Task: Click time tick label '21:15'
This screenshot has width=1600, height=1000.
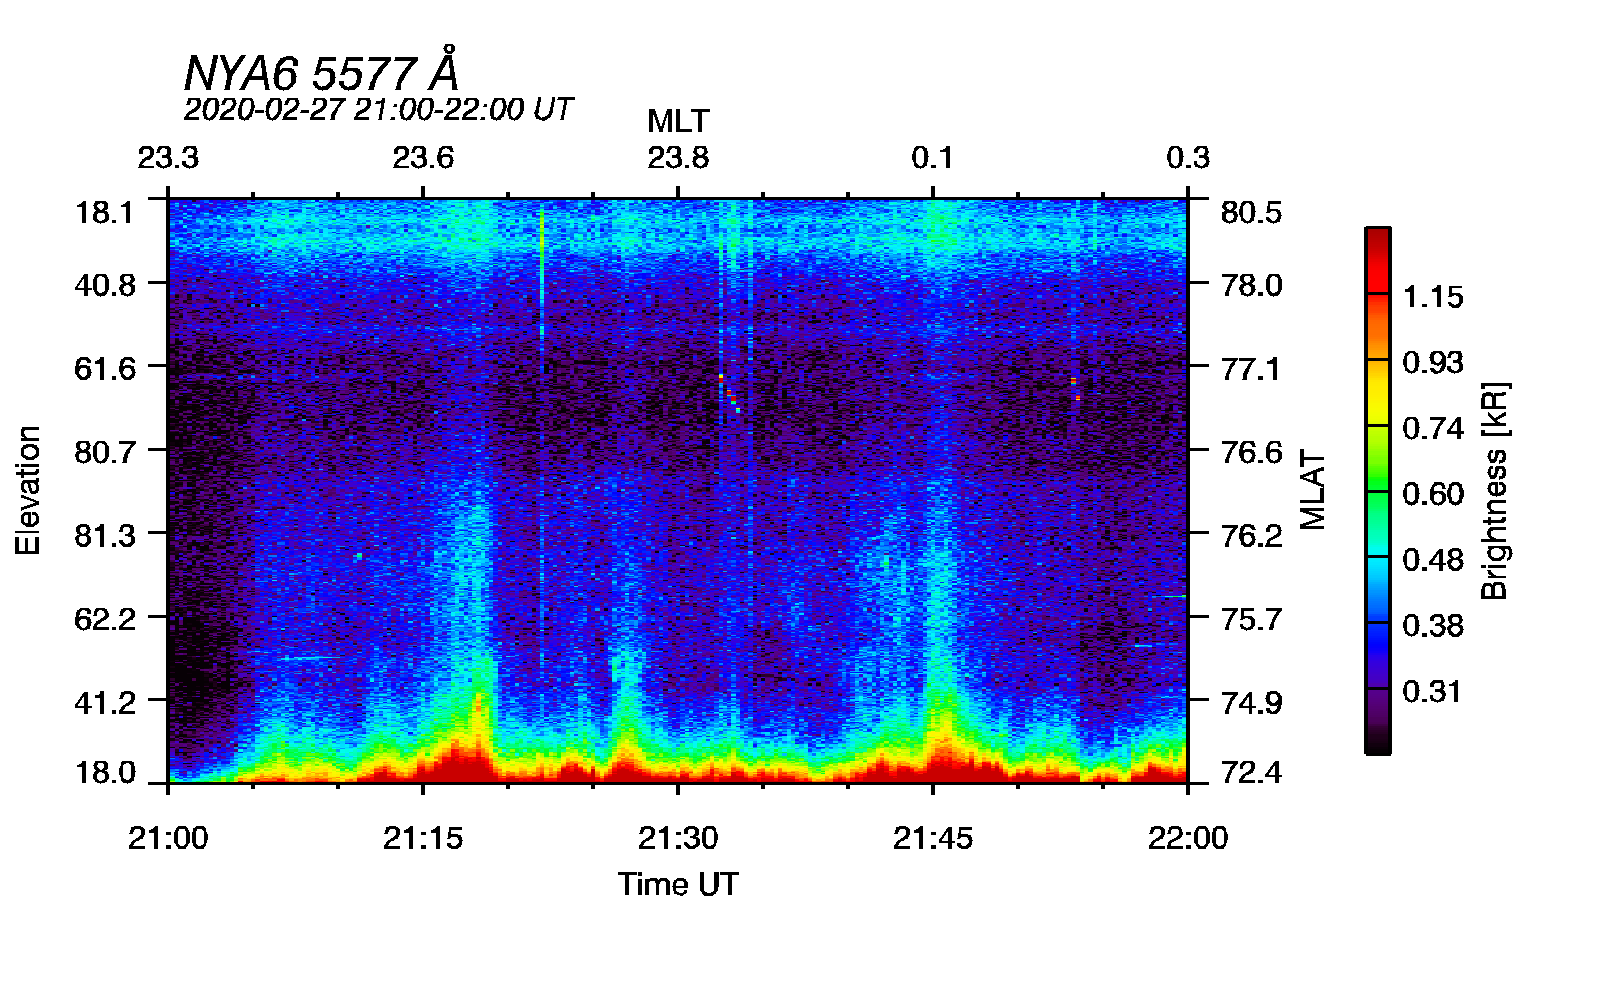Action: [423, 838]
